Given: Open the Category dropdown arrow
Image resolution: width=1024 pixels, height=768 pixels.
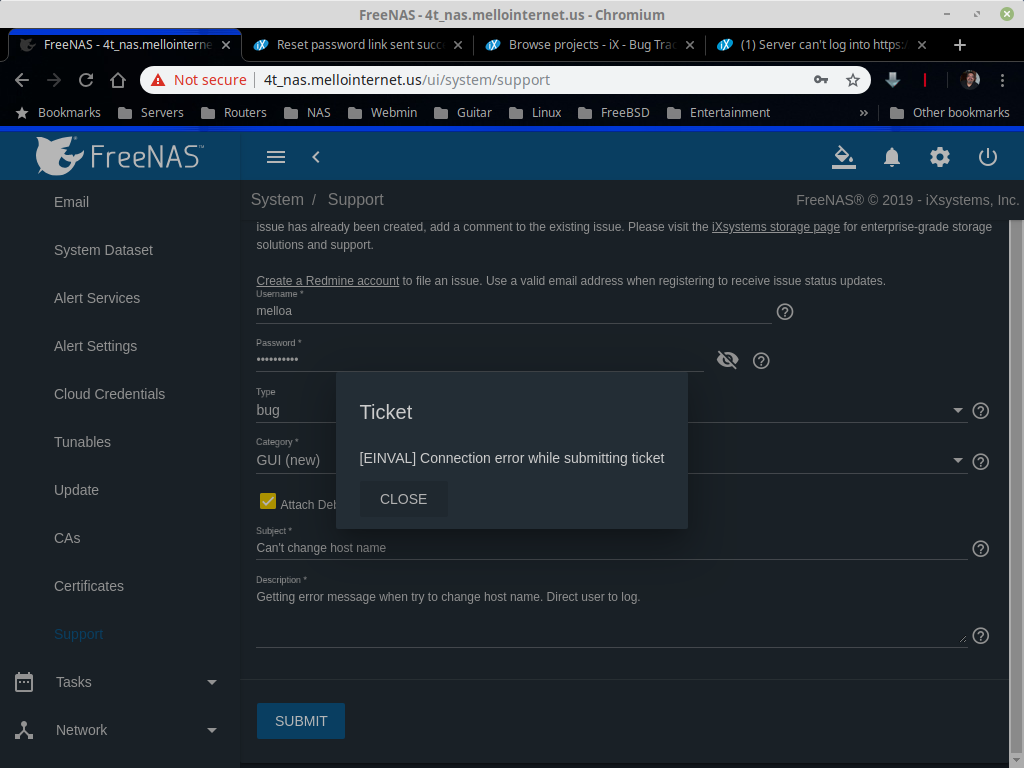Looking at the screenshot, I should (957, 460).
